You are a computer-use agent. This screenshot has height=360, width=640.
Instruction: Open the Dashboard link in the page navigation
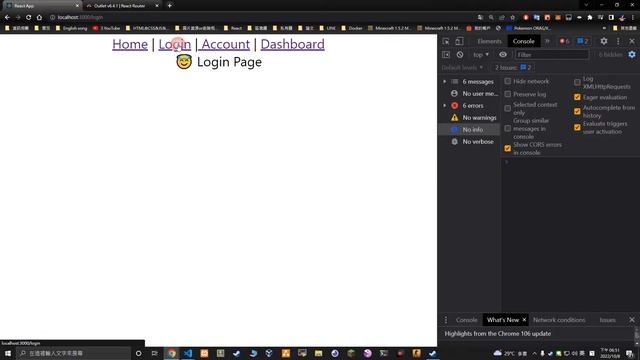point(293,44)
